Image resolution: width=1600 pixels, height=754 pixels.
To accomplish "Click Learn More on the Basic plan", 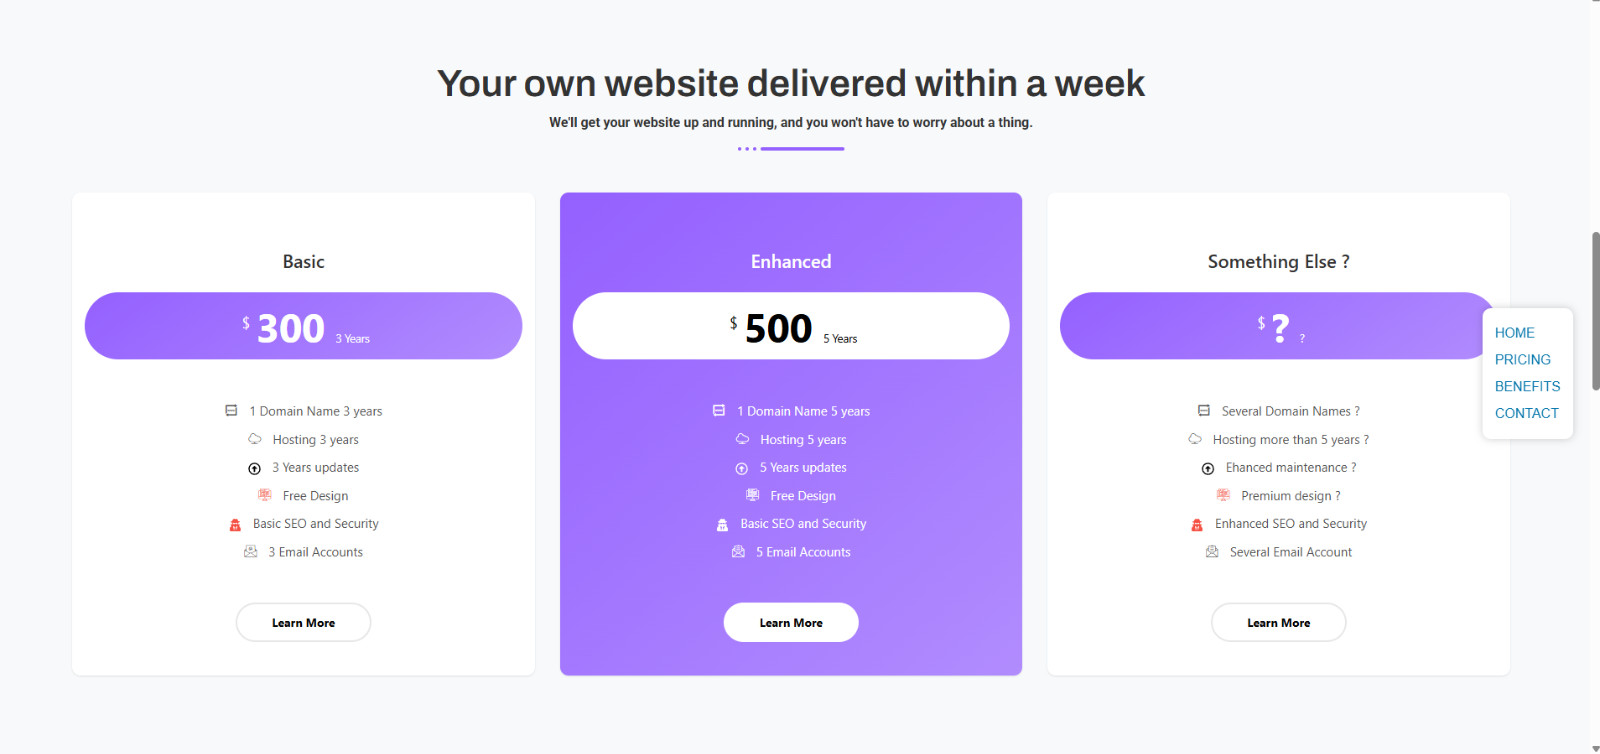I will click(x=303, y=622).
